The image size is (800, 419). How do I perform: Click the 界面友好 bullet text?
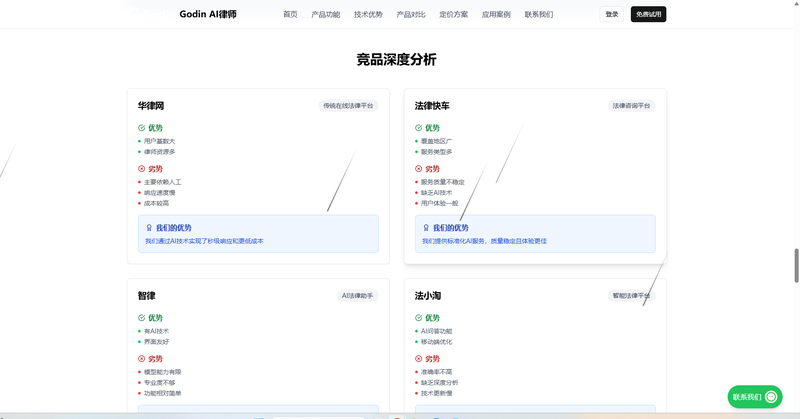click(156, 341)
